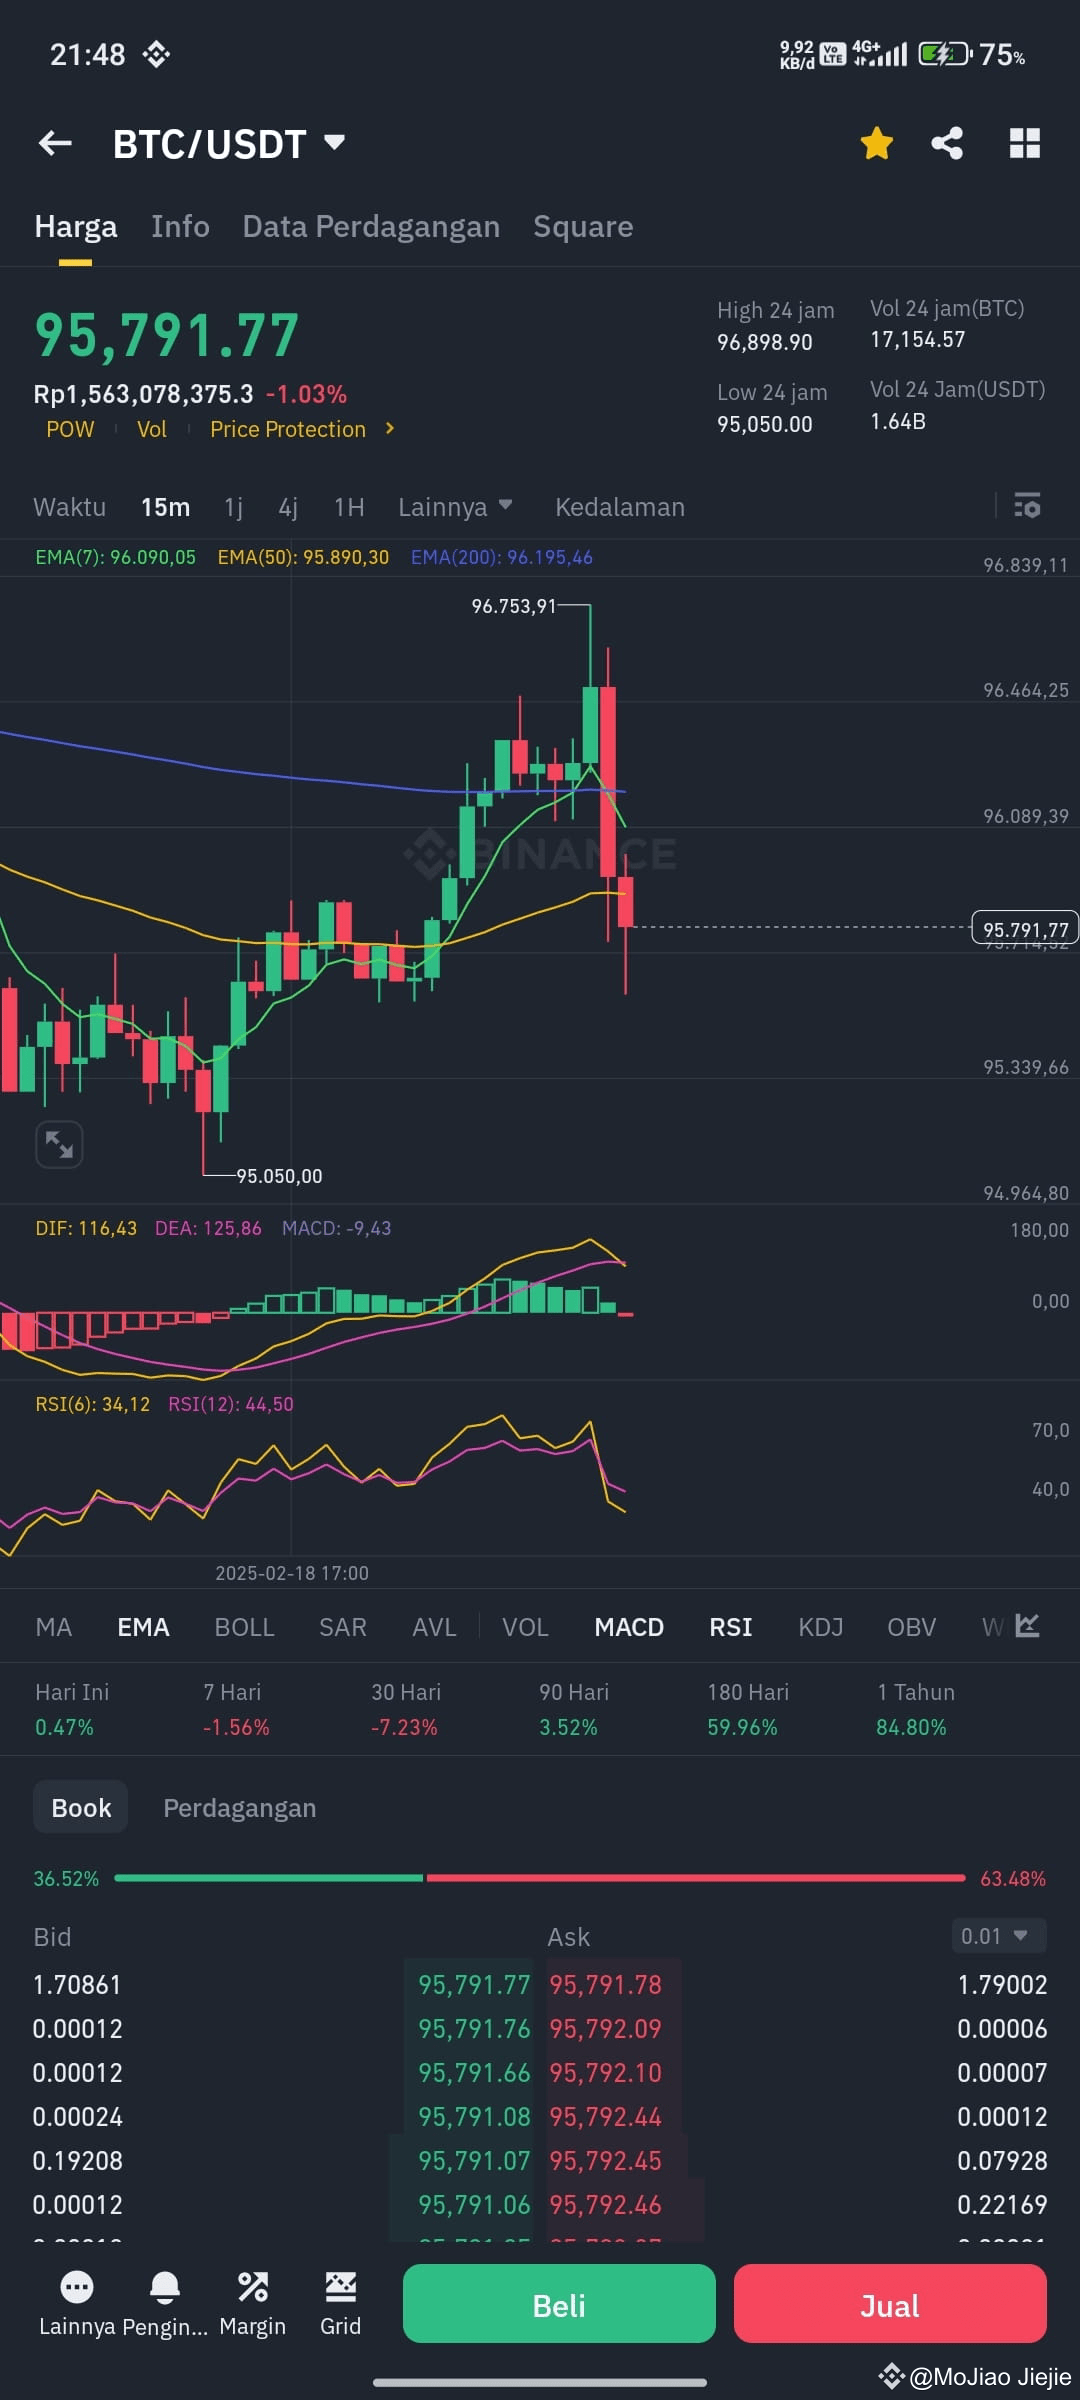Select the Waktu chart view

(x=70, y=507)
